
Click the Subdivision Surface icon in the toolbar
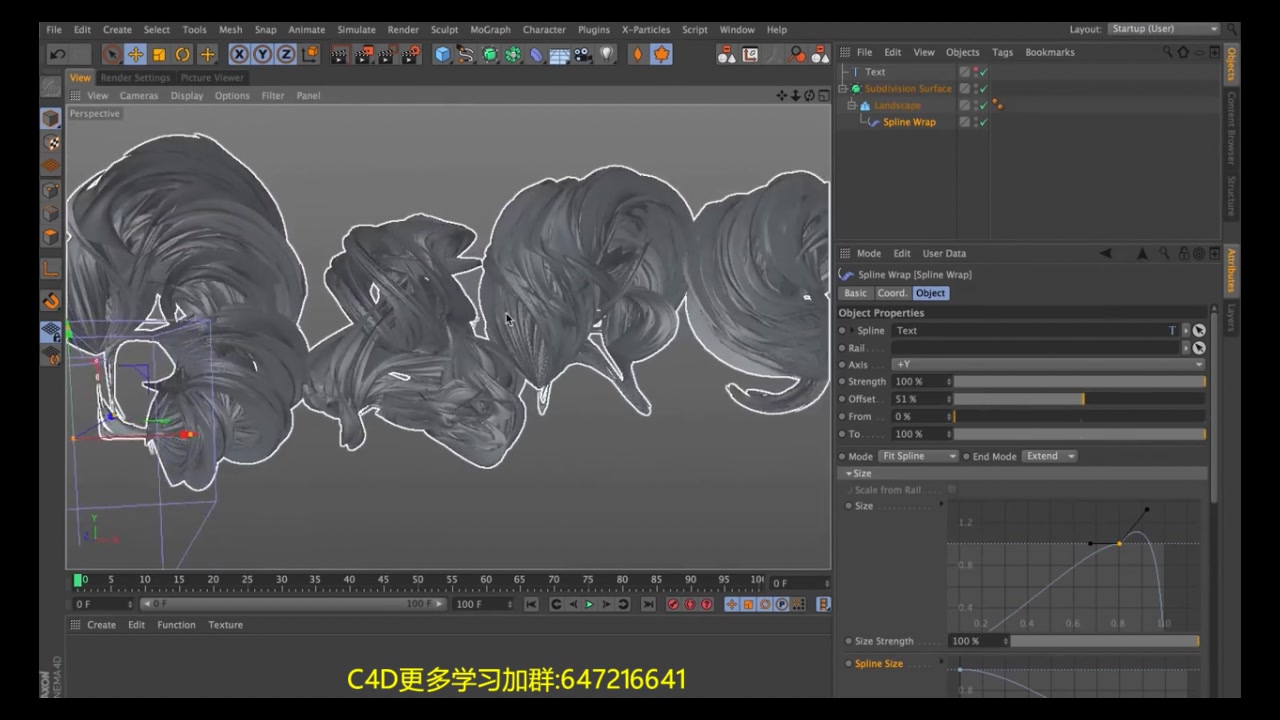[x=487, y=55]
